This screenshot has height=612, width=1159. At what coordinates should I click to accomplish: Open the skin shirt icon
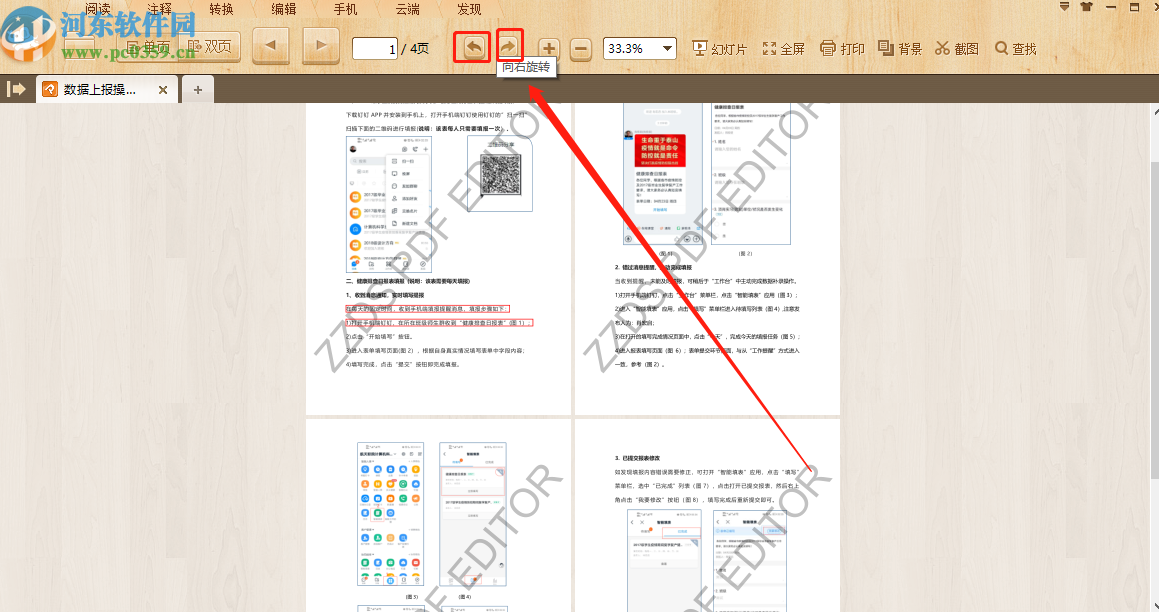click(1086, 7)
